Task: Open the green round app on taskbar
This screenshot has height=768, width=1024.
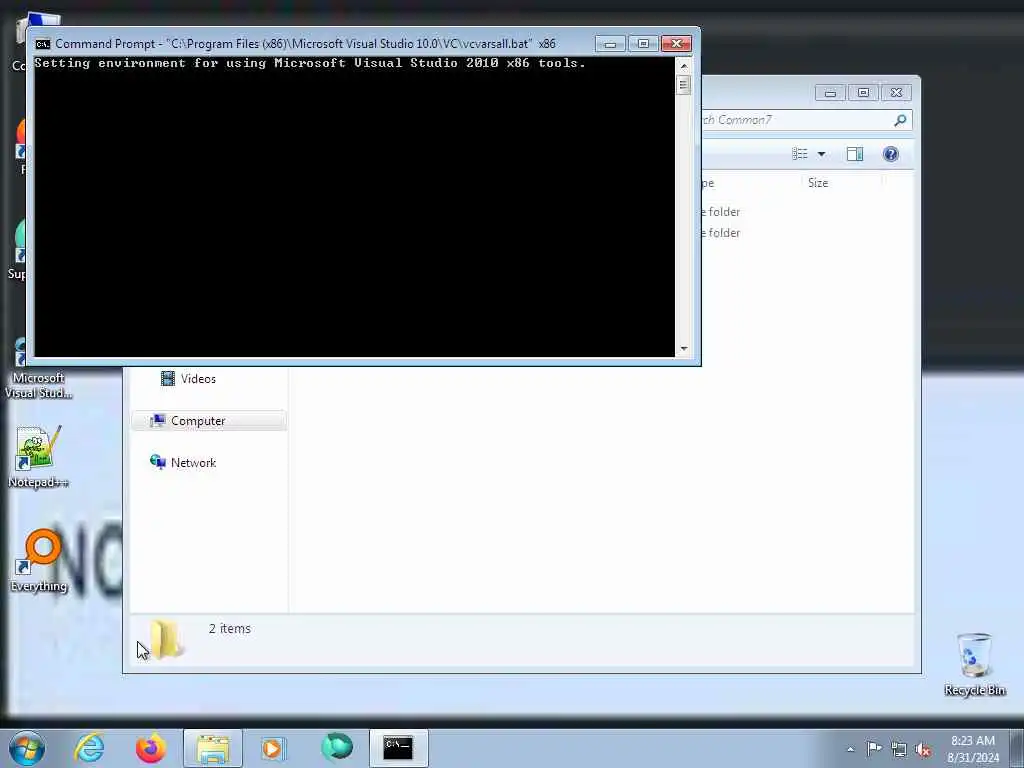Action: [337, 748]
